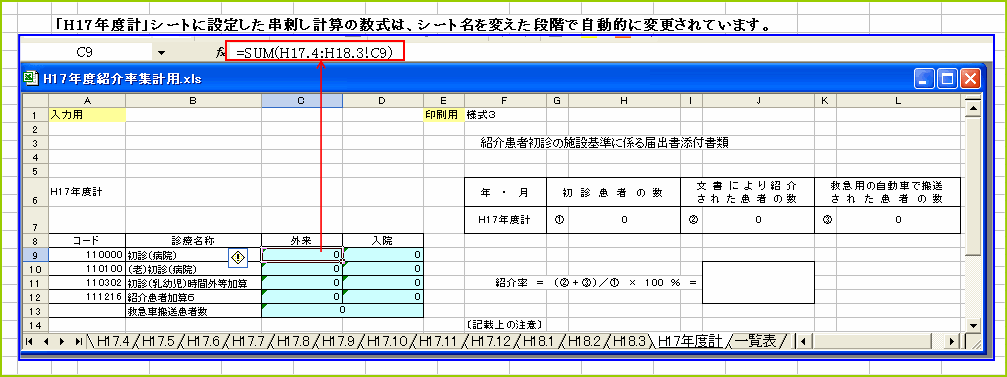Switch to the H17.8 sheet tab
Viewport: 1007px width, 377px height.
point(293,341)
